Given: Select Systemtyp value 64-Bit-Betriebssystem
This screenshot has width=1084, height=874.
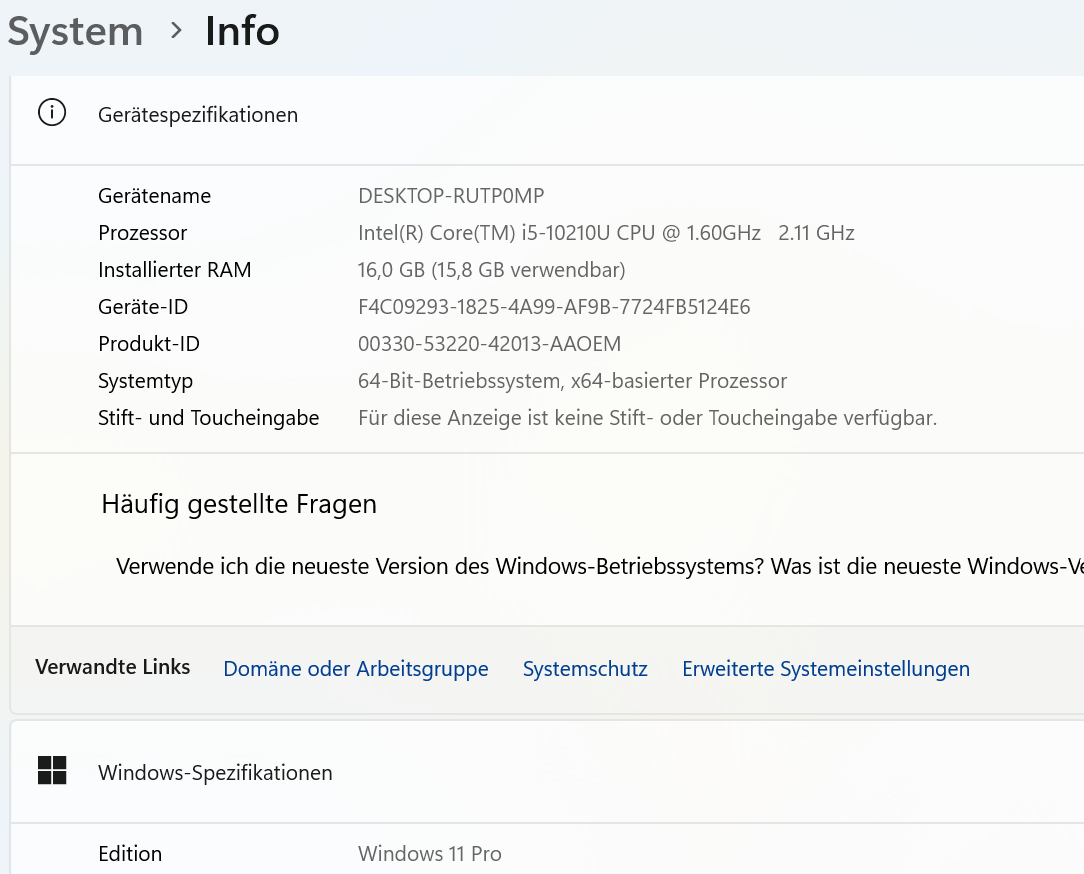Looking at the screenshot, I should pyautogui.click(x=572, y=381).
